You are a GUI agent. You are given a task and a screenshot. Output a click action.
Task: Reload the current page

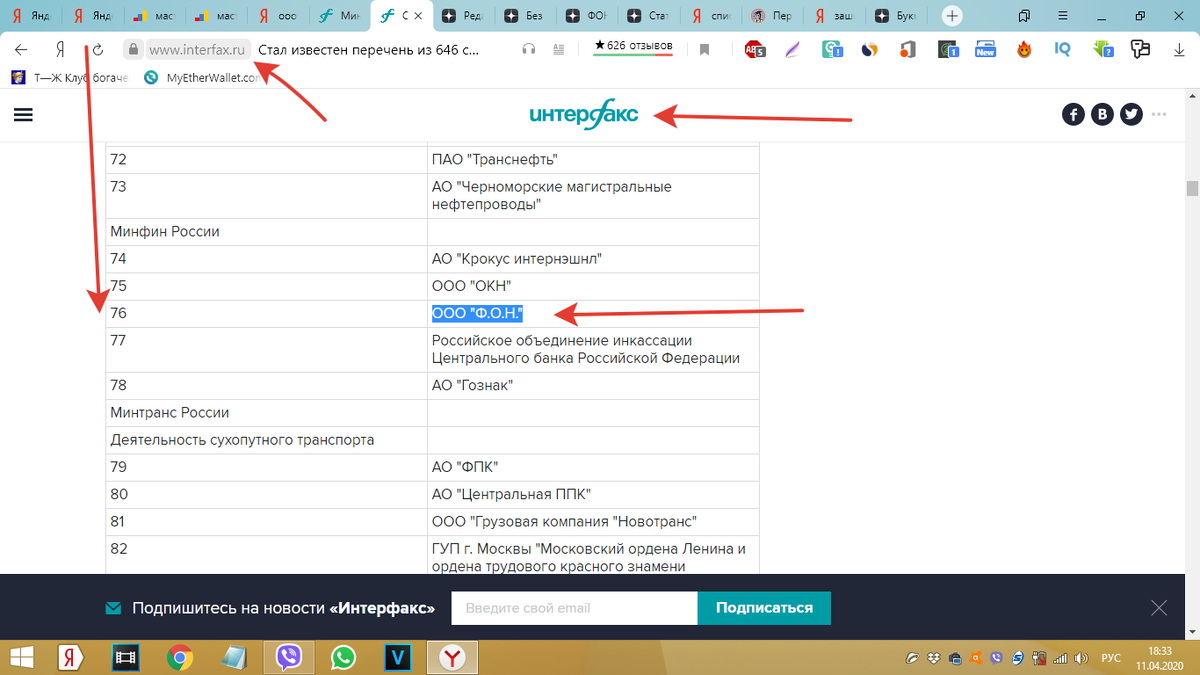point(98,49)
